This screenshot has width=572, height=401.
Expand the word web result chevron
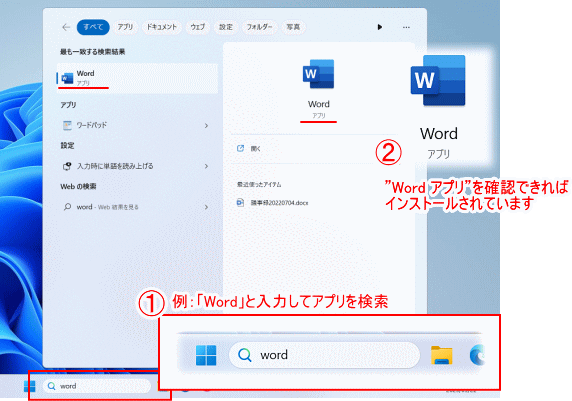pyautogui.click(x=206, y=207)
